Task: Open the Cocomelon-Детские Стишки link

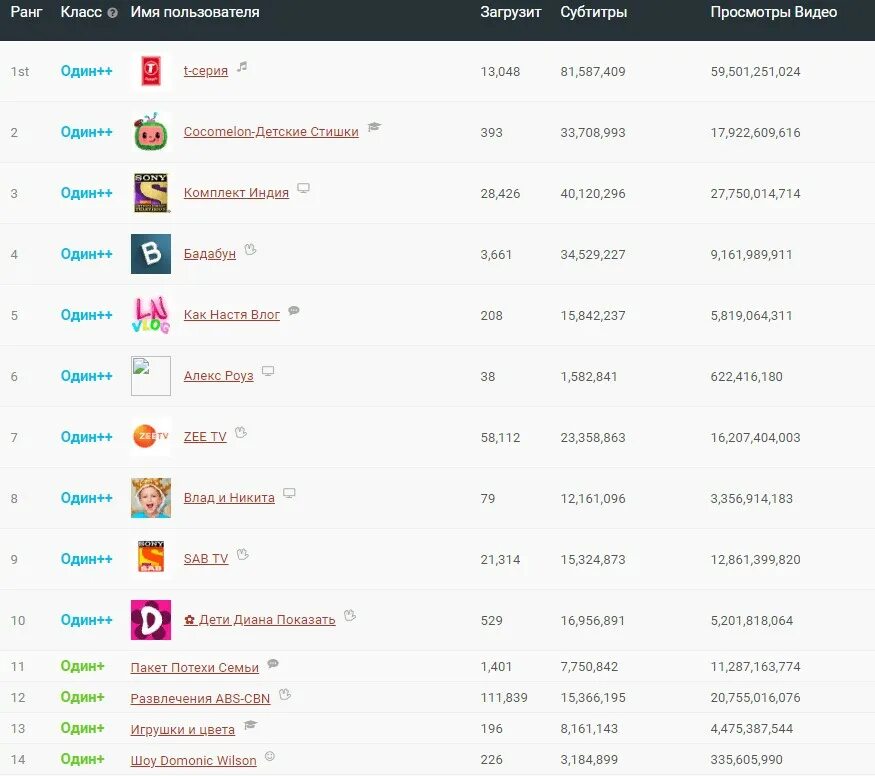Action: coord(271,132)
